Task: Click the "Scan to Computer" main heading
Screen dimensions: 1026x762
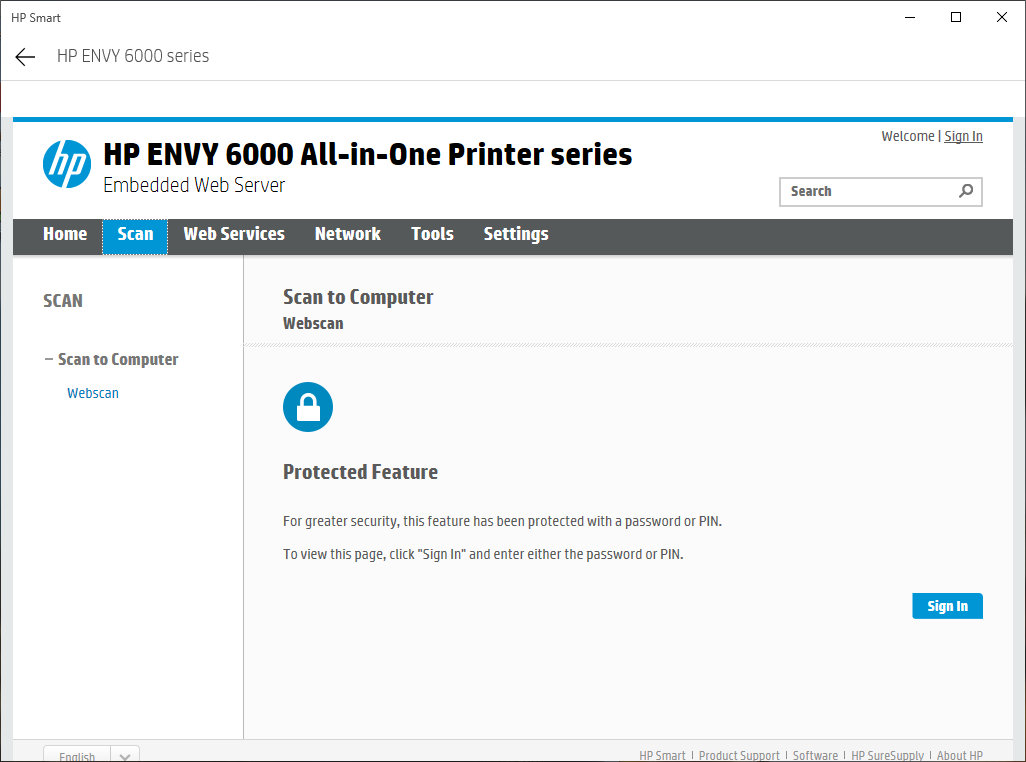Action: (358, 297)
